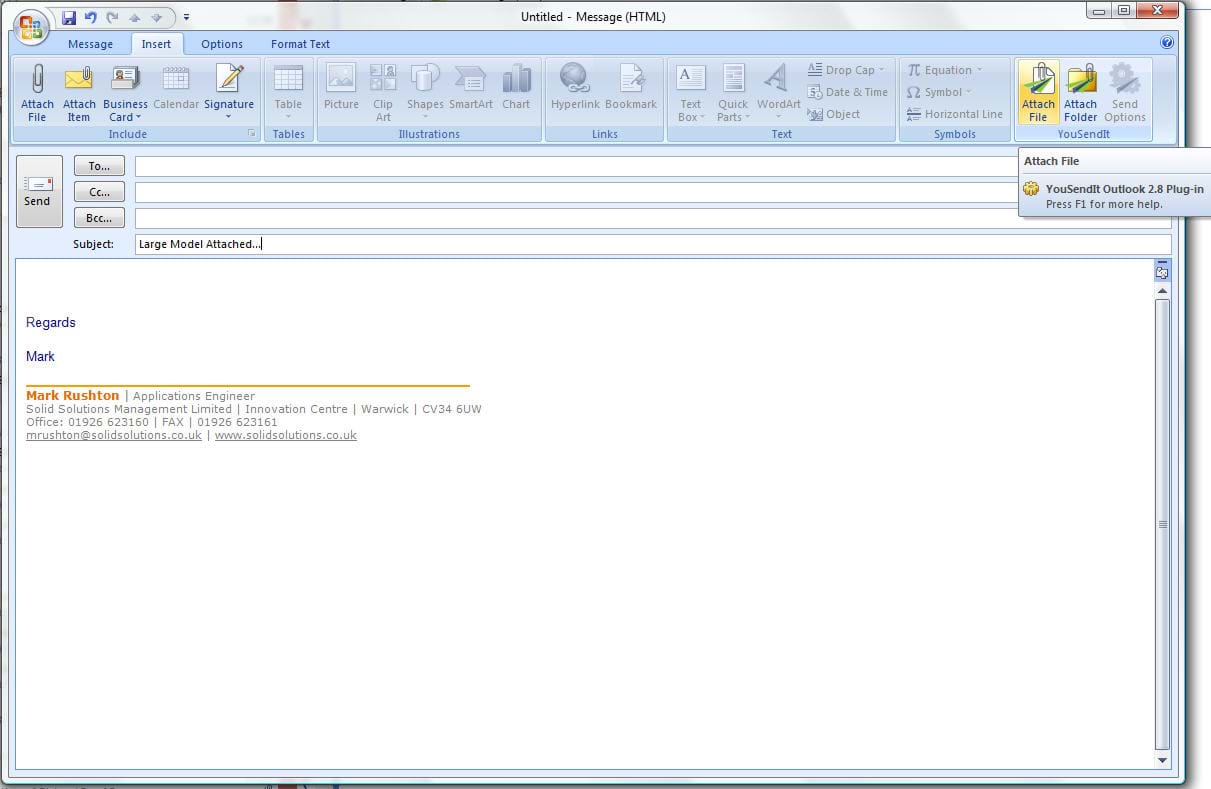This screenshot has width=1211, height=789.
Task: Open the Clip Art pane
Action: [382, 90]
